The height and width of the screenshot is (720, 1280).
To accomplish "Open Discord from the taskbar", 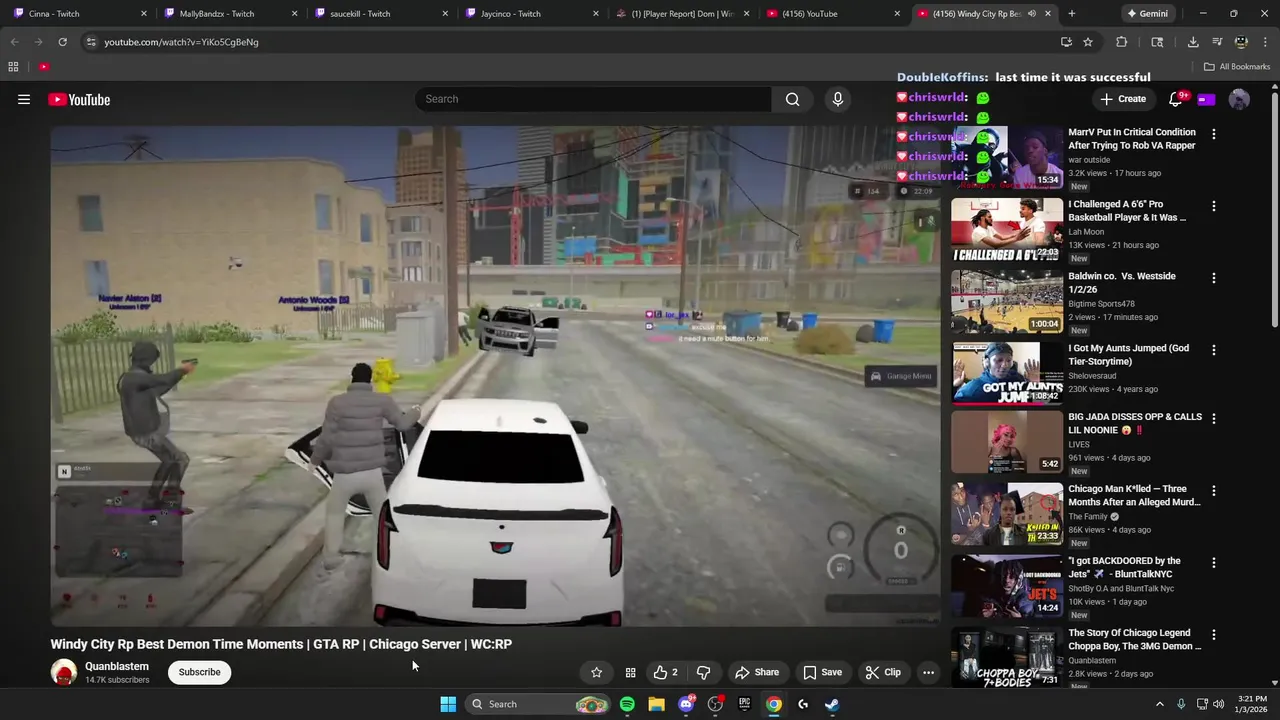I will (x=686, y=704).
